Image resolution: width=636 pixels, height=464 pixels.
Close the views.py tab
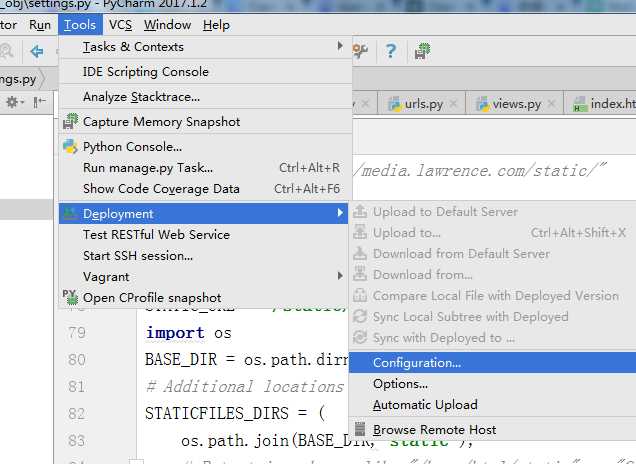551,104
